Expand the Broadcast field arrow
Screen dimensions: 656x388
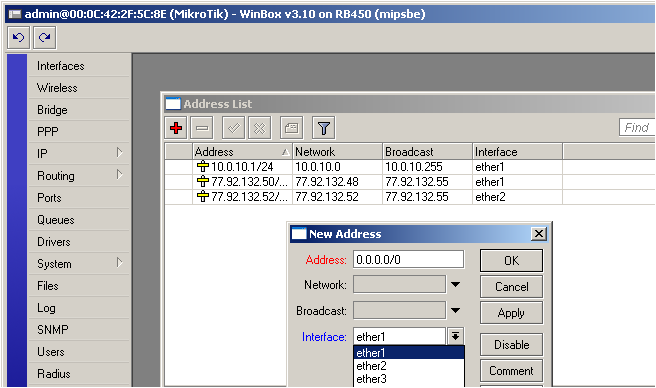456,311
